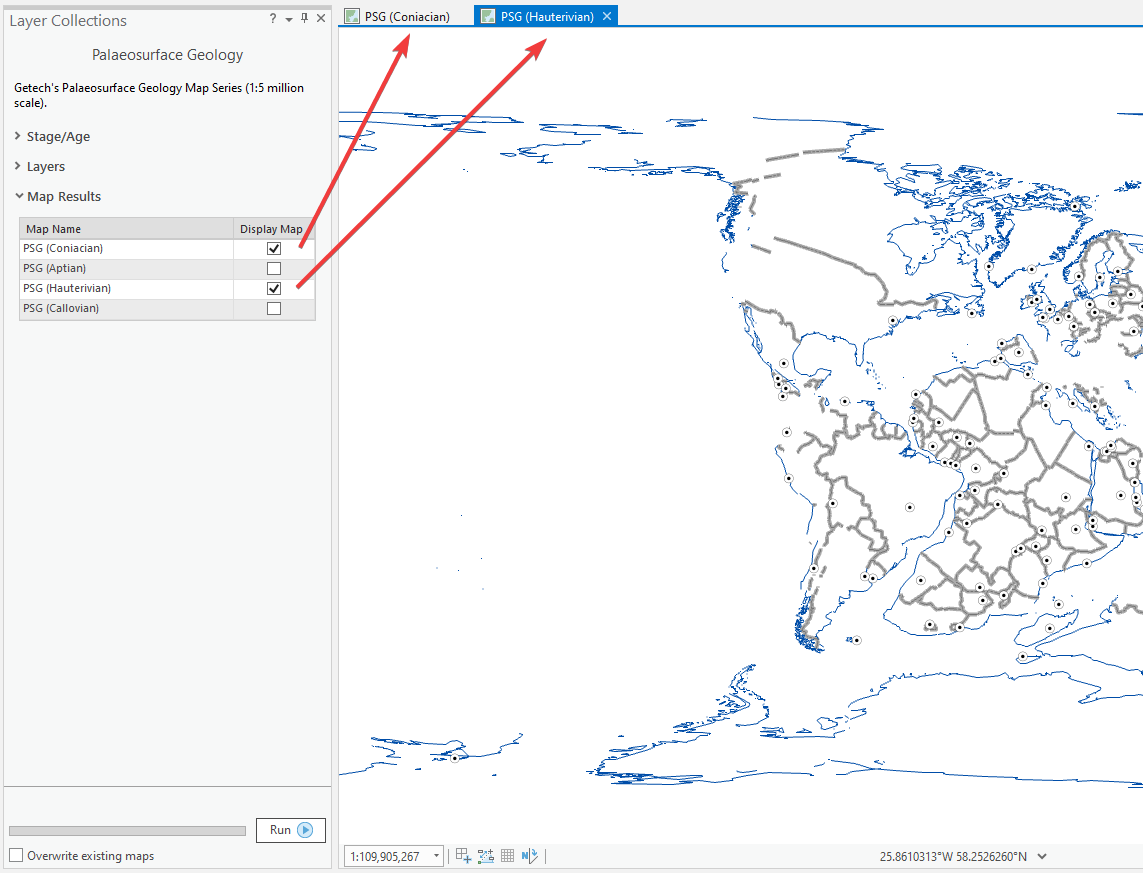Screen dimensions: 1143x873
Task: Close the Layer Collections pane
Action: (321, 19)
